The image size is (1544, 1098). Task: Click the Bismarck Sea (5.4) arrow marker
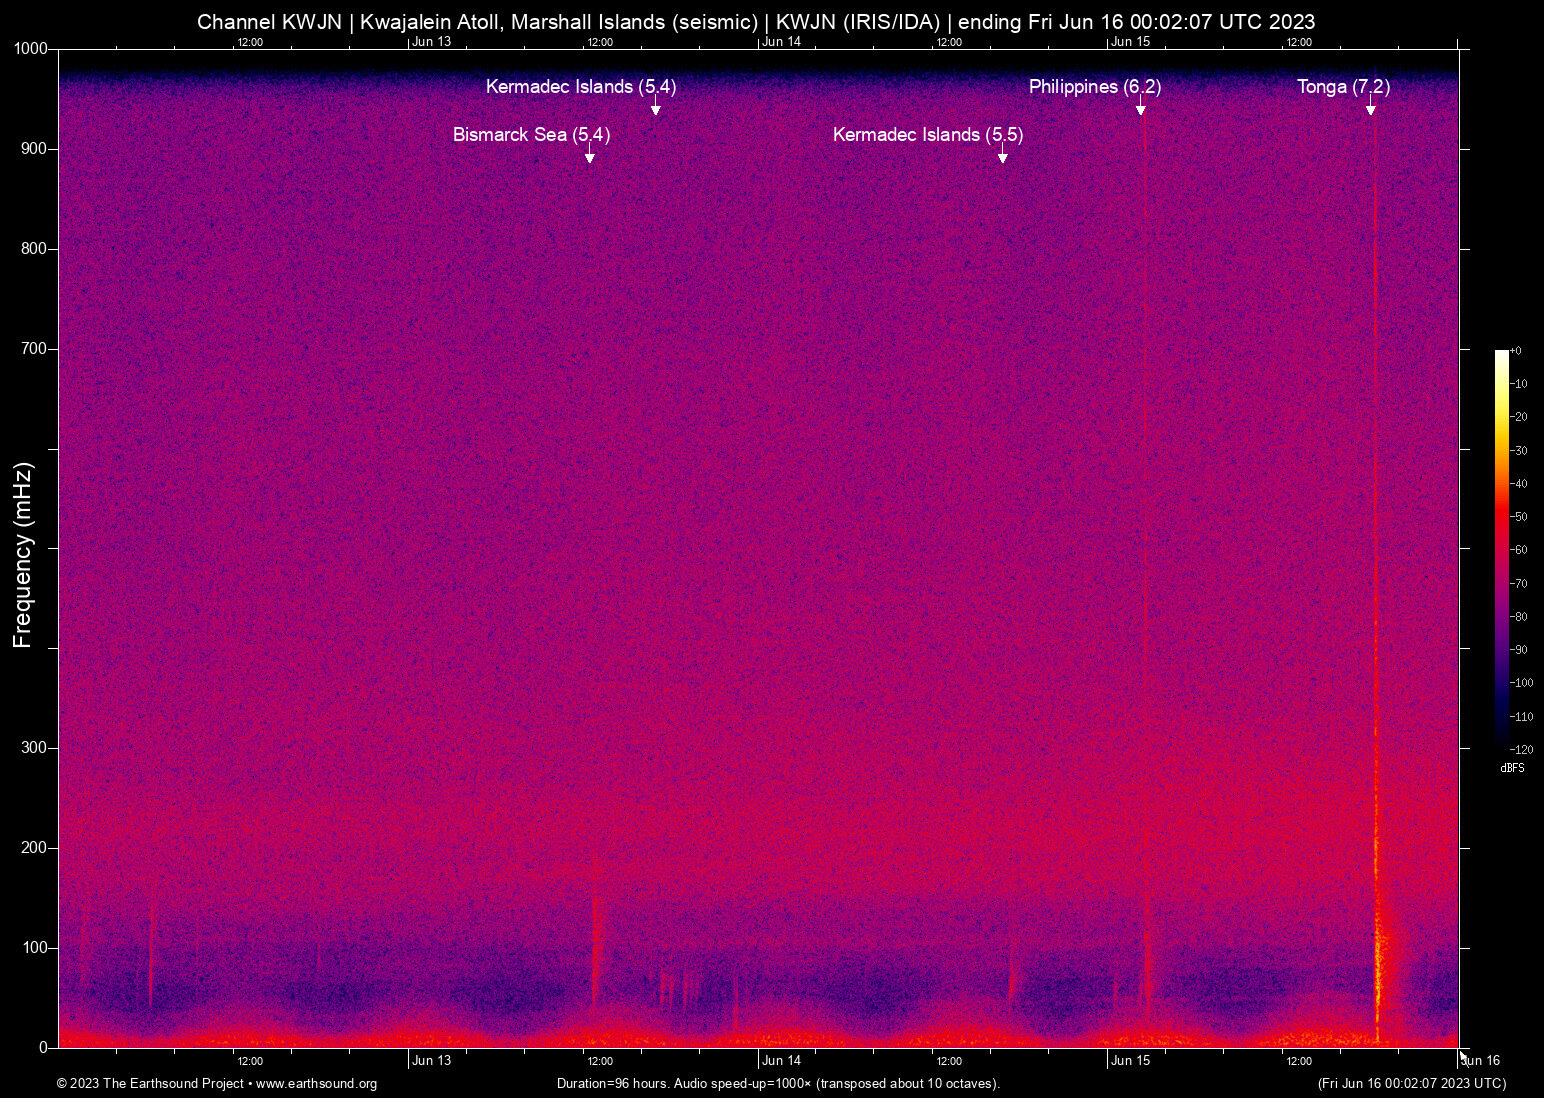590,157
